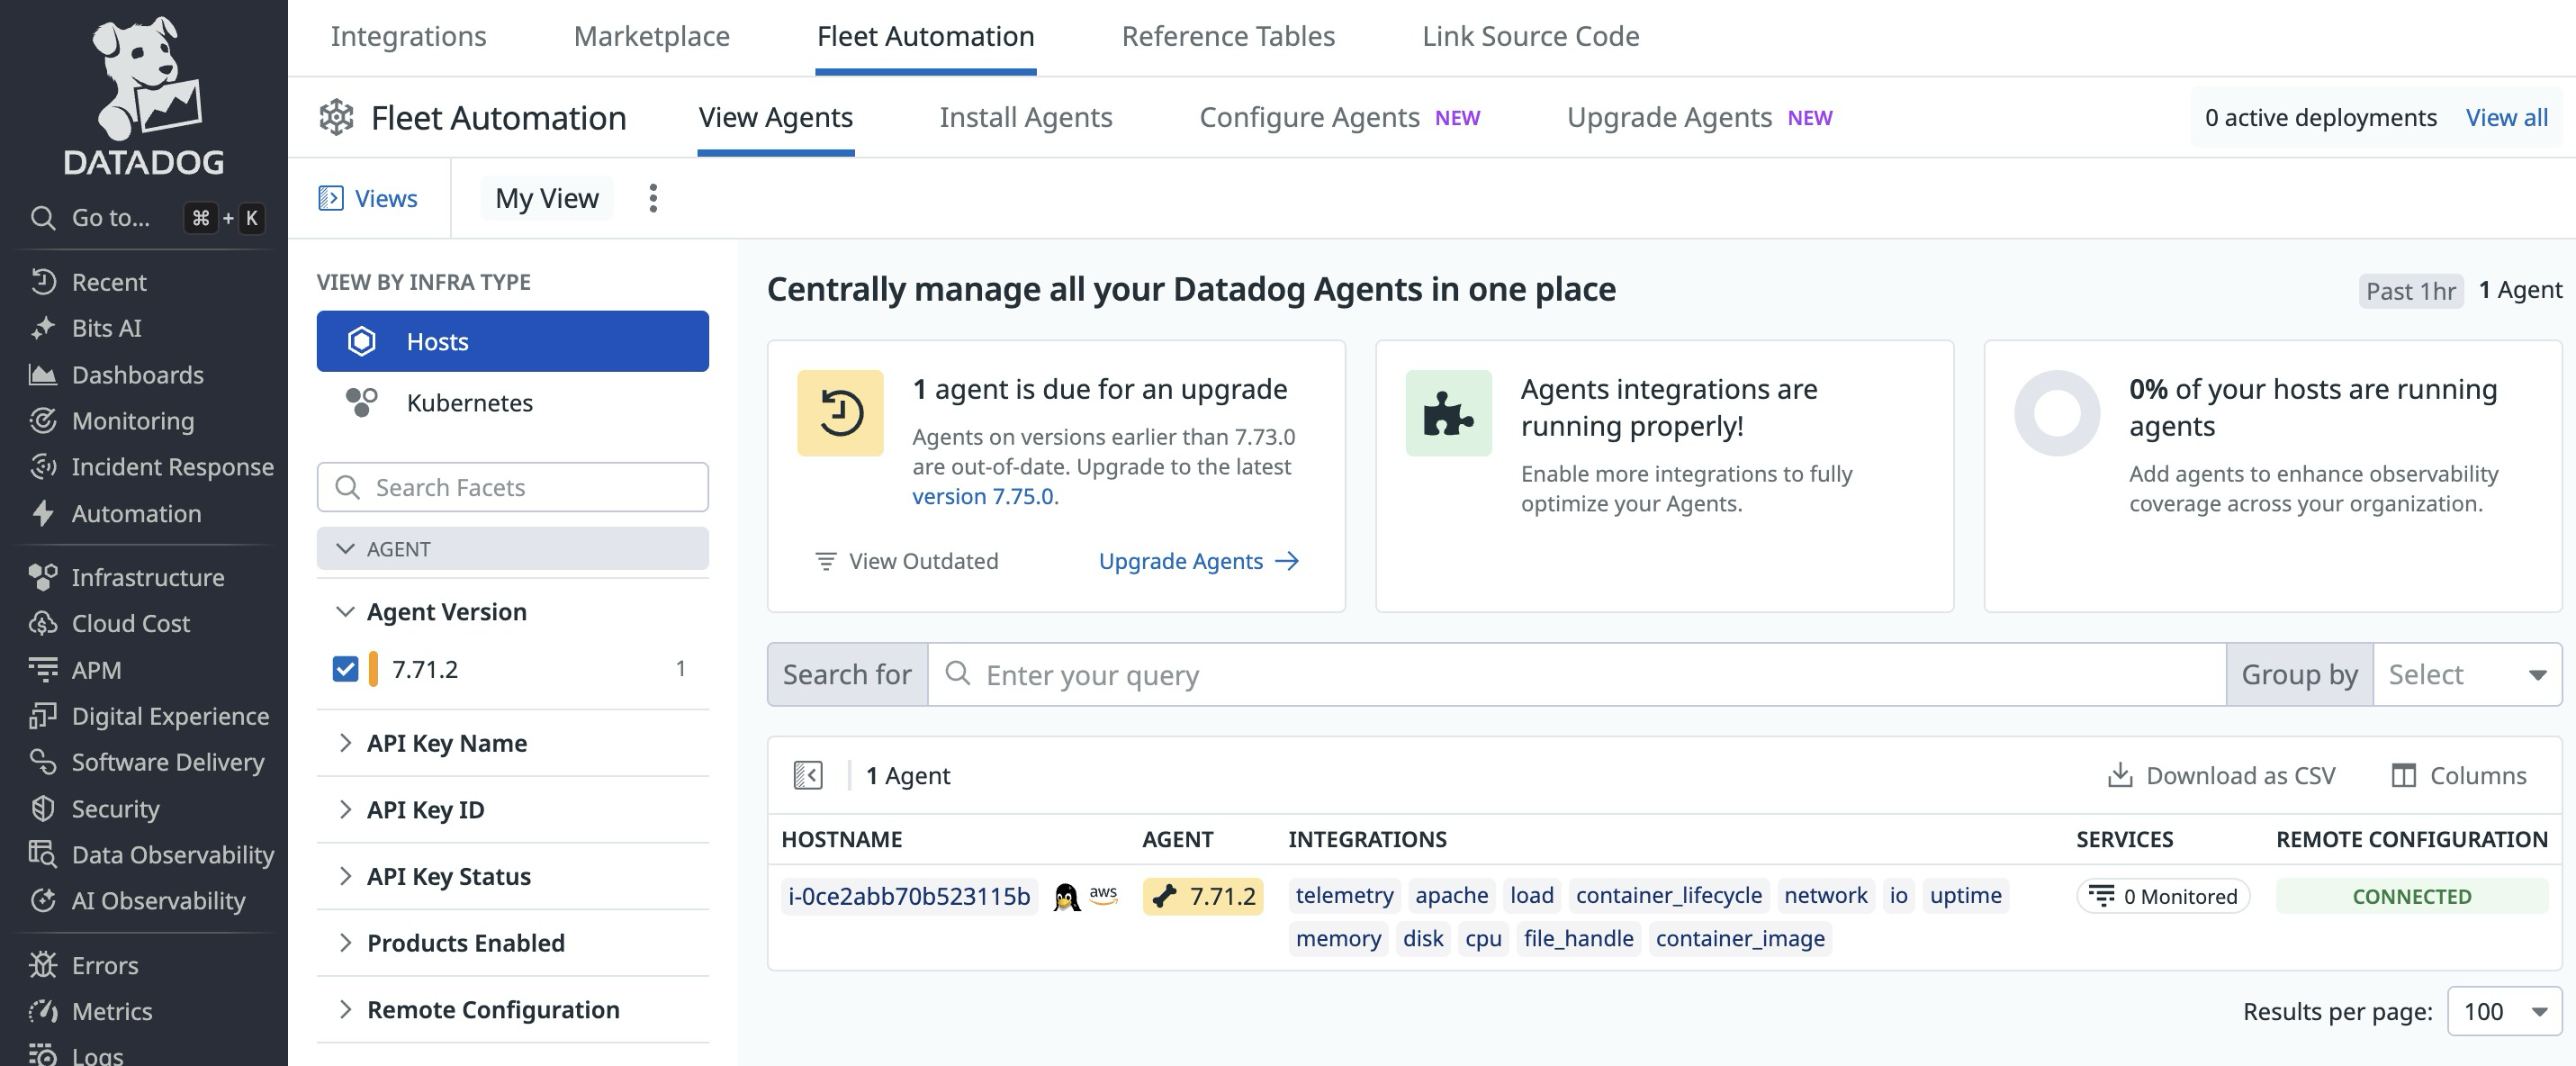This screenshot has height=1066, width=2576.
Task: Select the Hosts infra type
Action: (437, 341)
